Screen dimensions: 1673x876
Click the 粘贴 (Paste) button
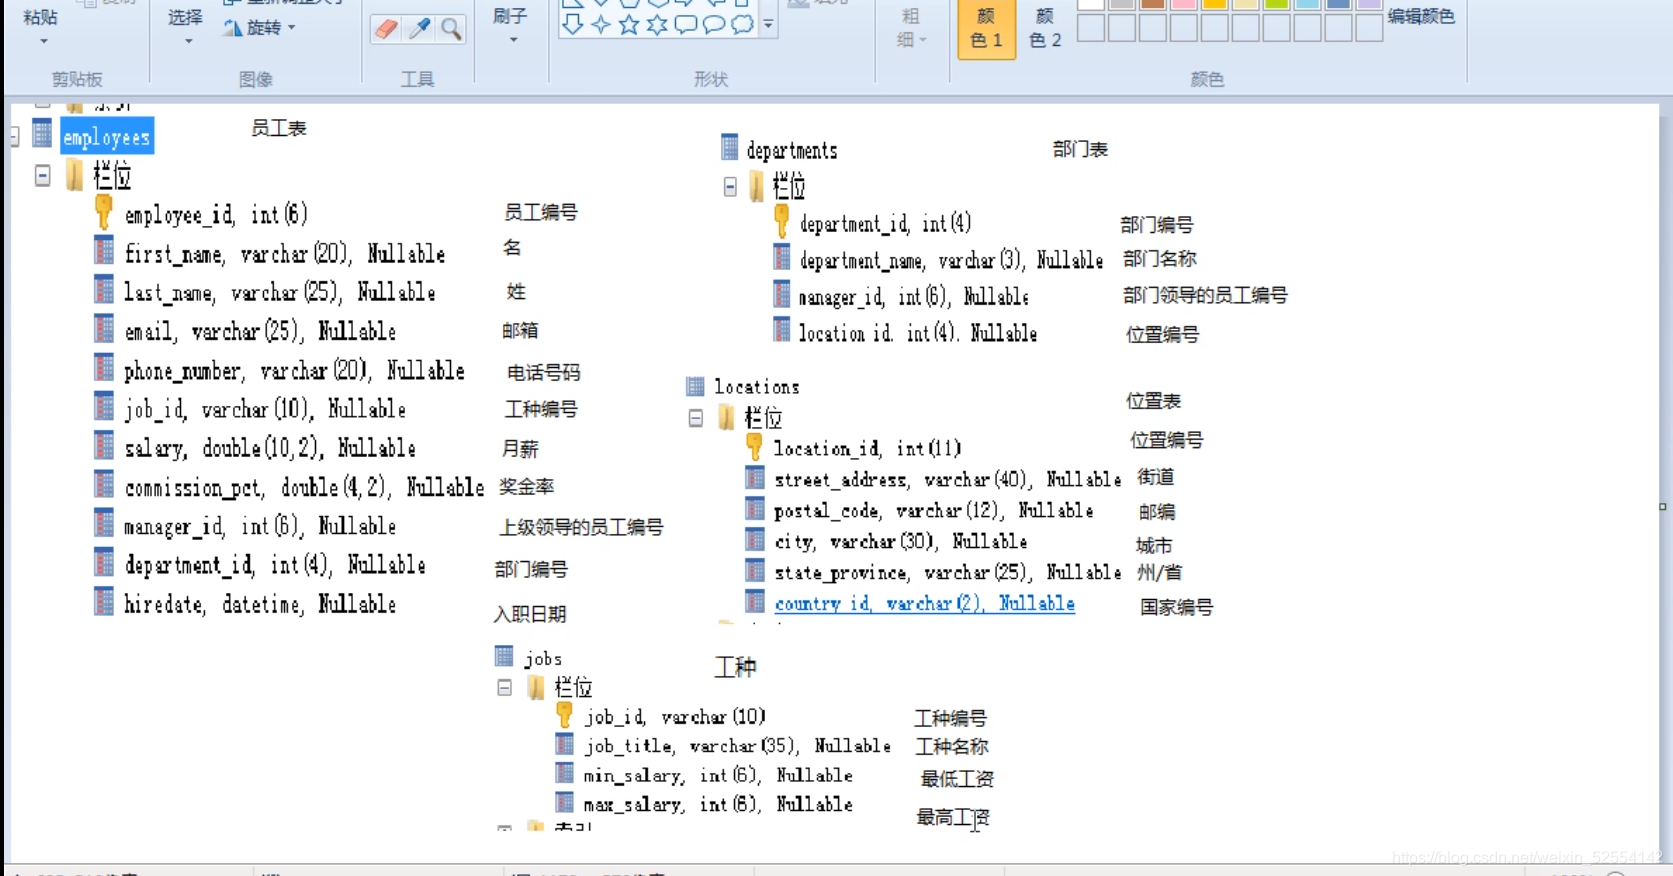pyautogui.click(x=41, y=17)
